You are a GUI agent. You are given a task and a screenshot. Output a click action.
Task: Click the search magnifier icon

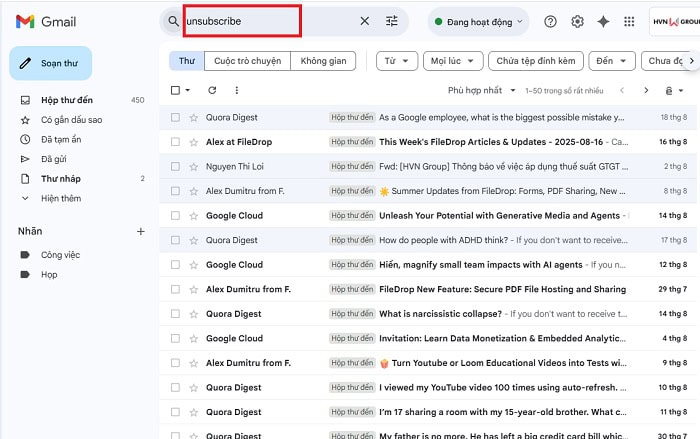(x=173, y=21)
